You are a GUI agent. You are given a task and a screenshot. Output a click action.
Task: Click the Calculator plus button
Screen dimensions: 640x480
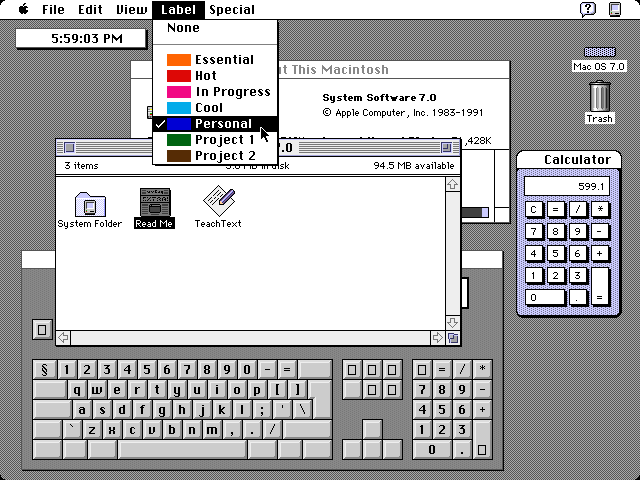pos(600,253)
